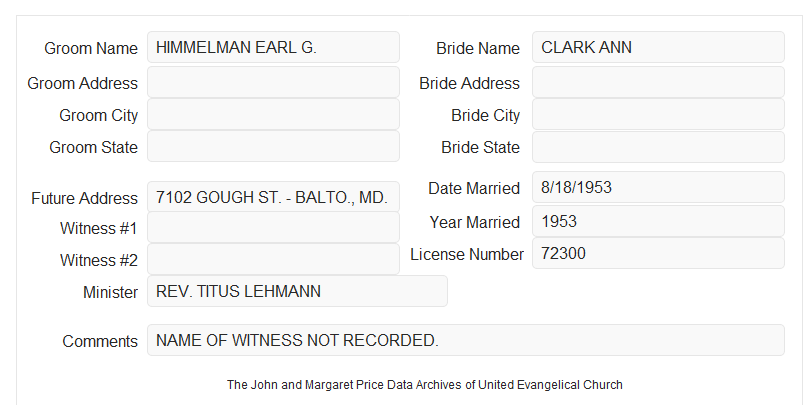Screen dimensions: 805x405
Task: Focus the Year Married field showing 1953
Action: [x=658, y=221]
